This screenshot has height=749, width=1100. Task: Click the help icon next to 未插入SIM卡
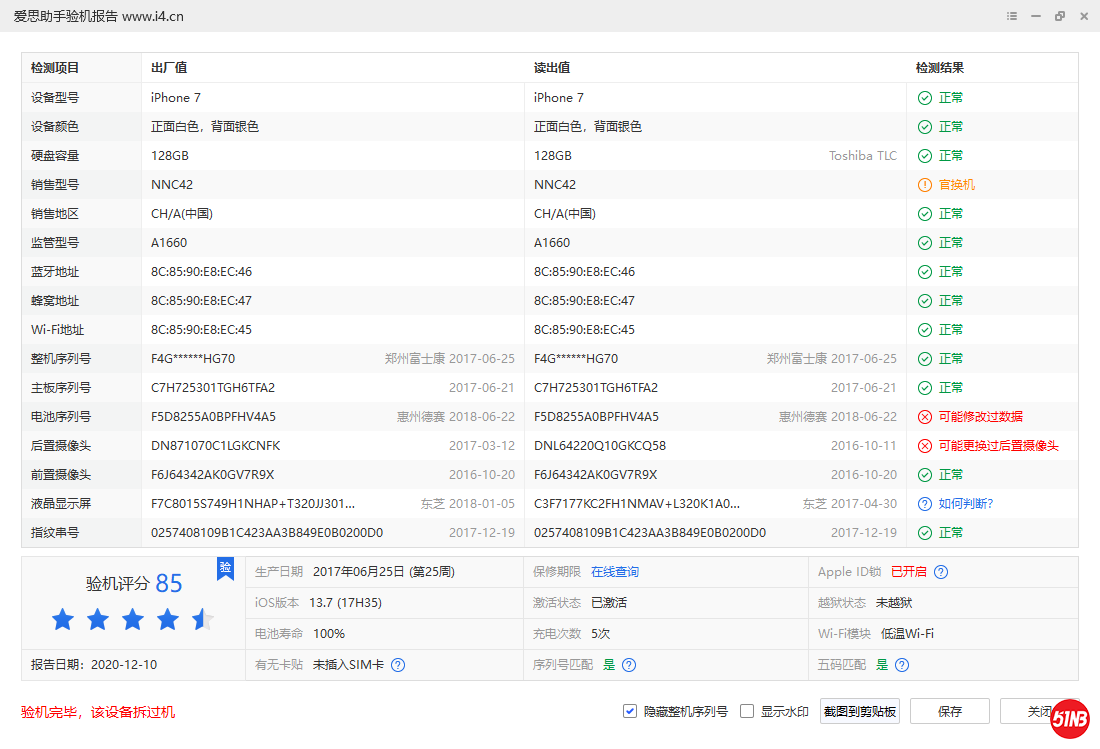coord(398,665)
